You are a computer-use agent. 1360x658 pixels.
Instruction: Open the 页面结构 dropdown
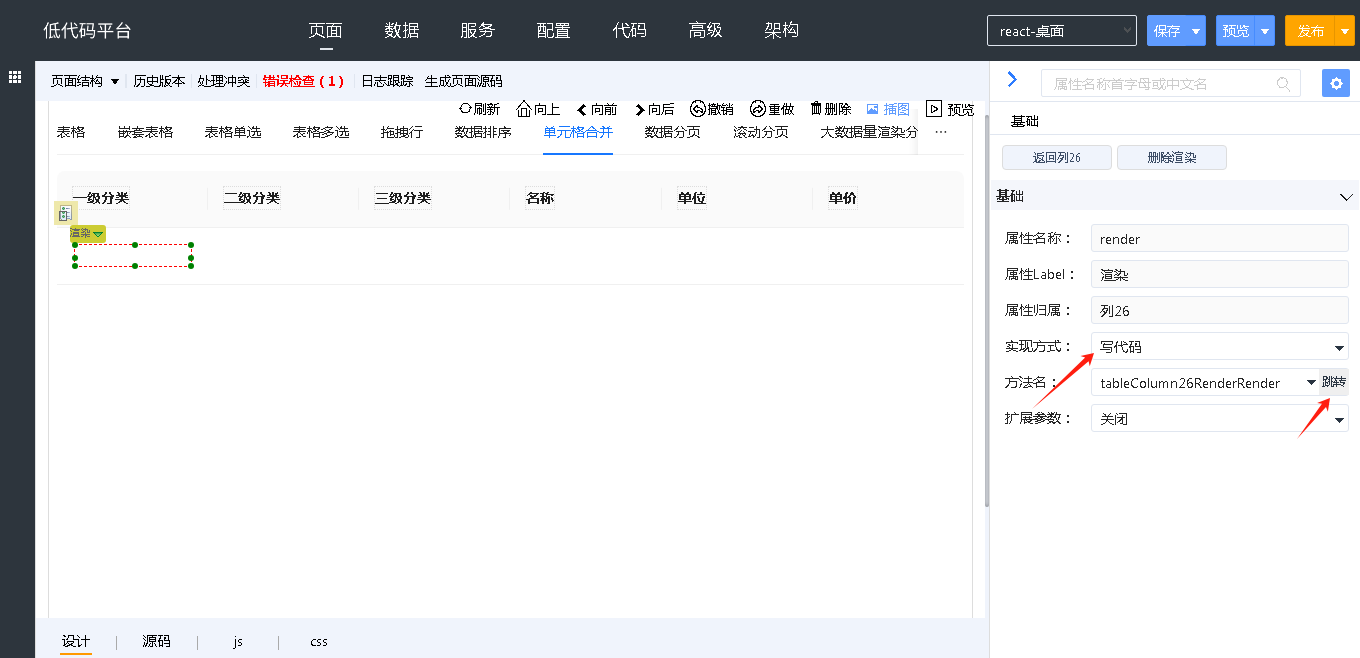click(85, 81)
